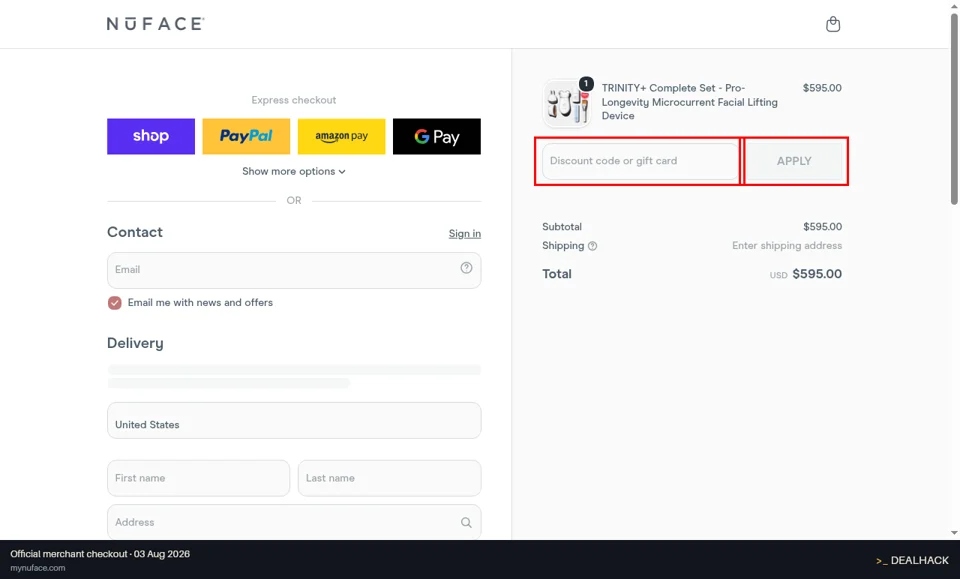Expand Show more options
Screen dimensions: 960x579
tap(294, 171)
